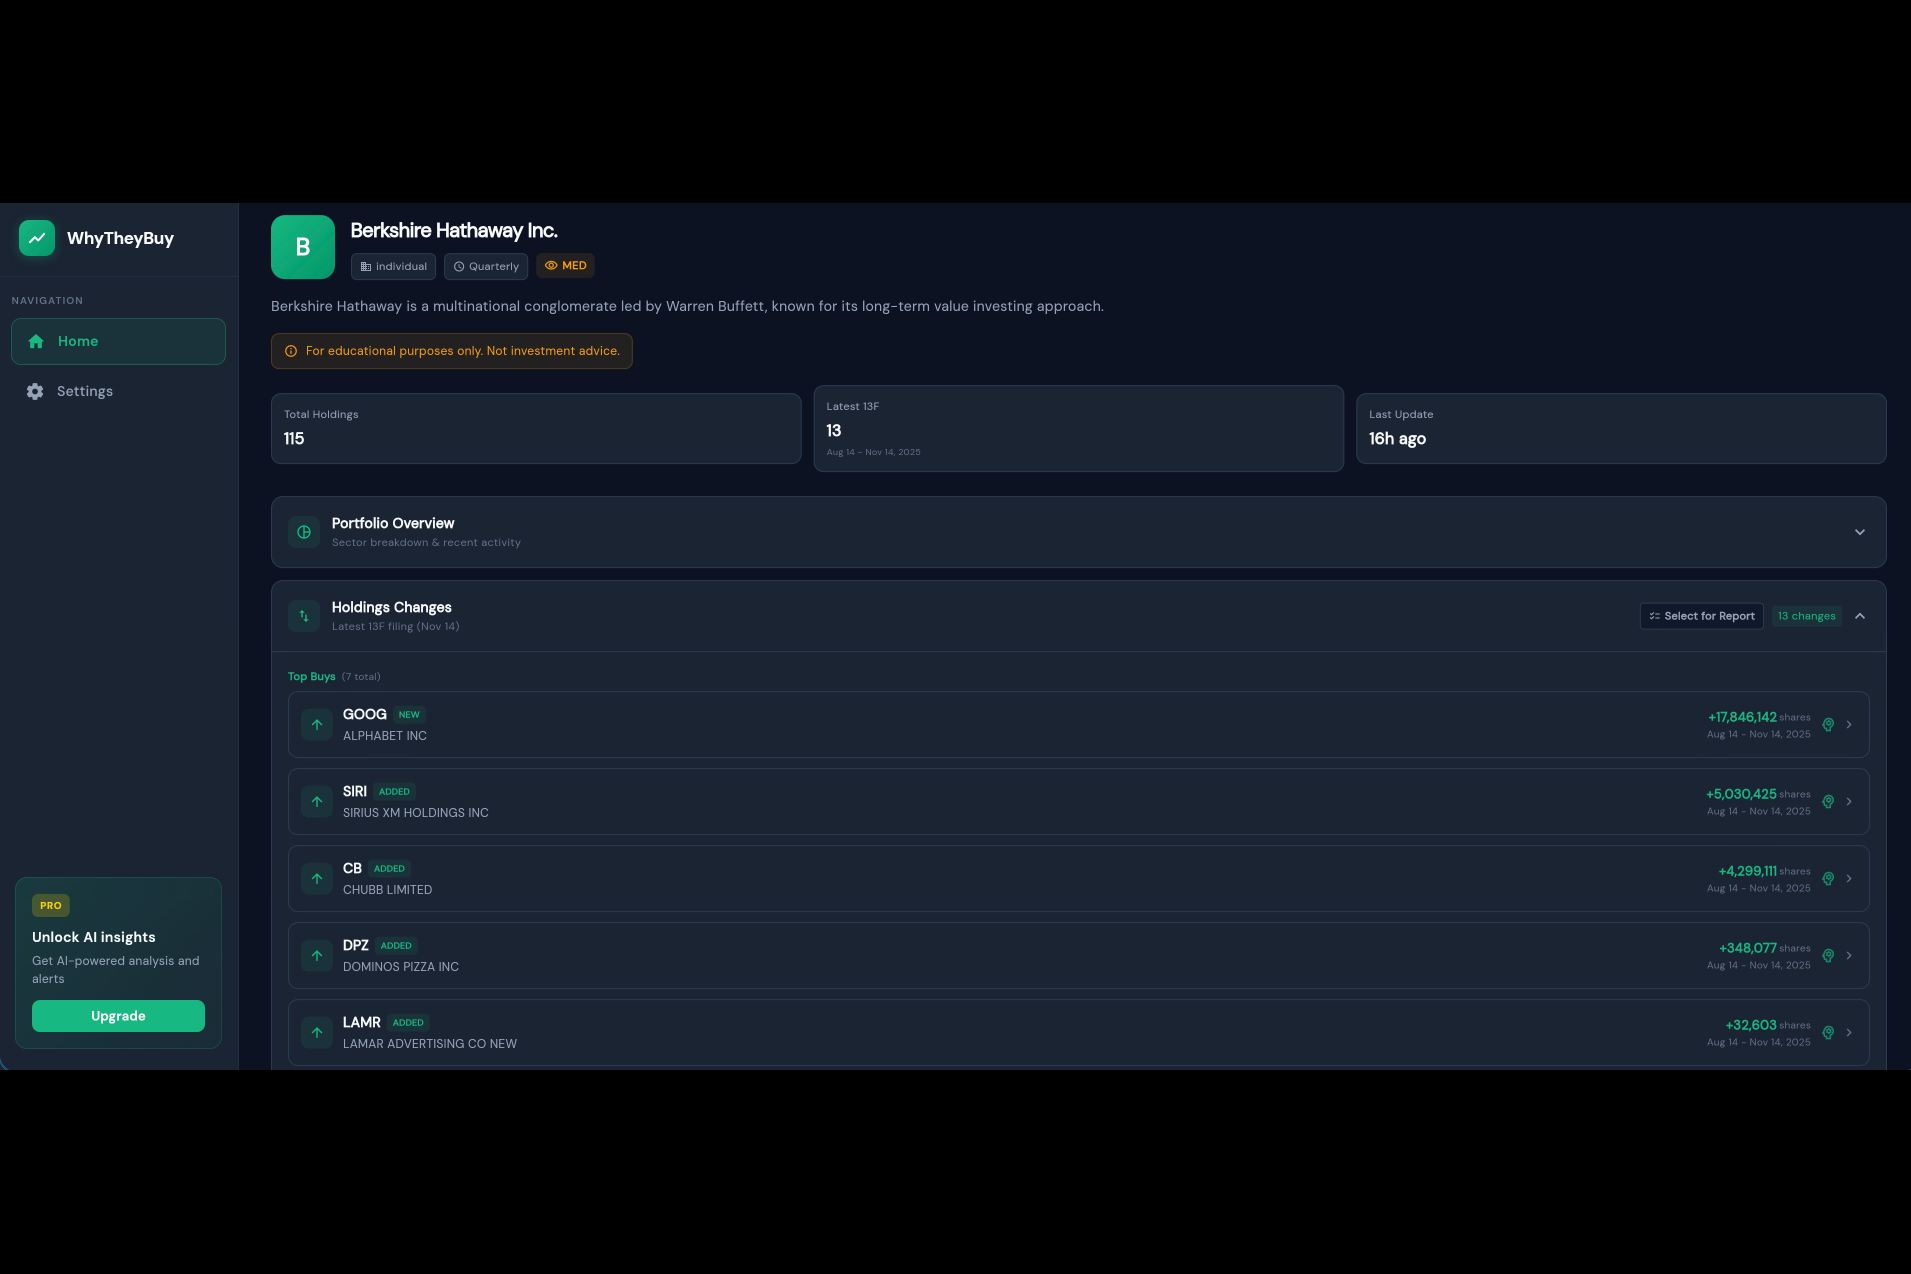Click the Berkshire Hathaway B avatar
This screenshot has width=1911, height=1274.
[x=303, y=247]
